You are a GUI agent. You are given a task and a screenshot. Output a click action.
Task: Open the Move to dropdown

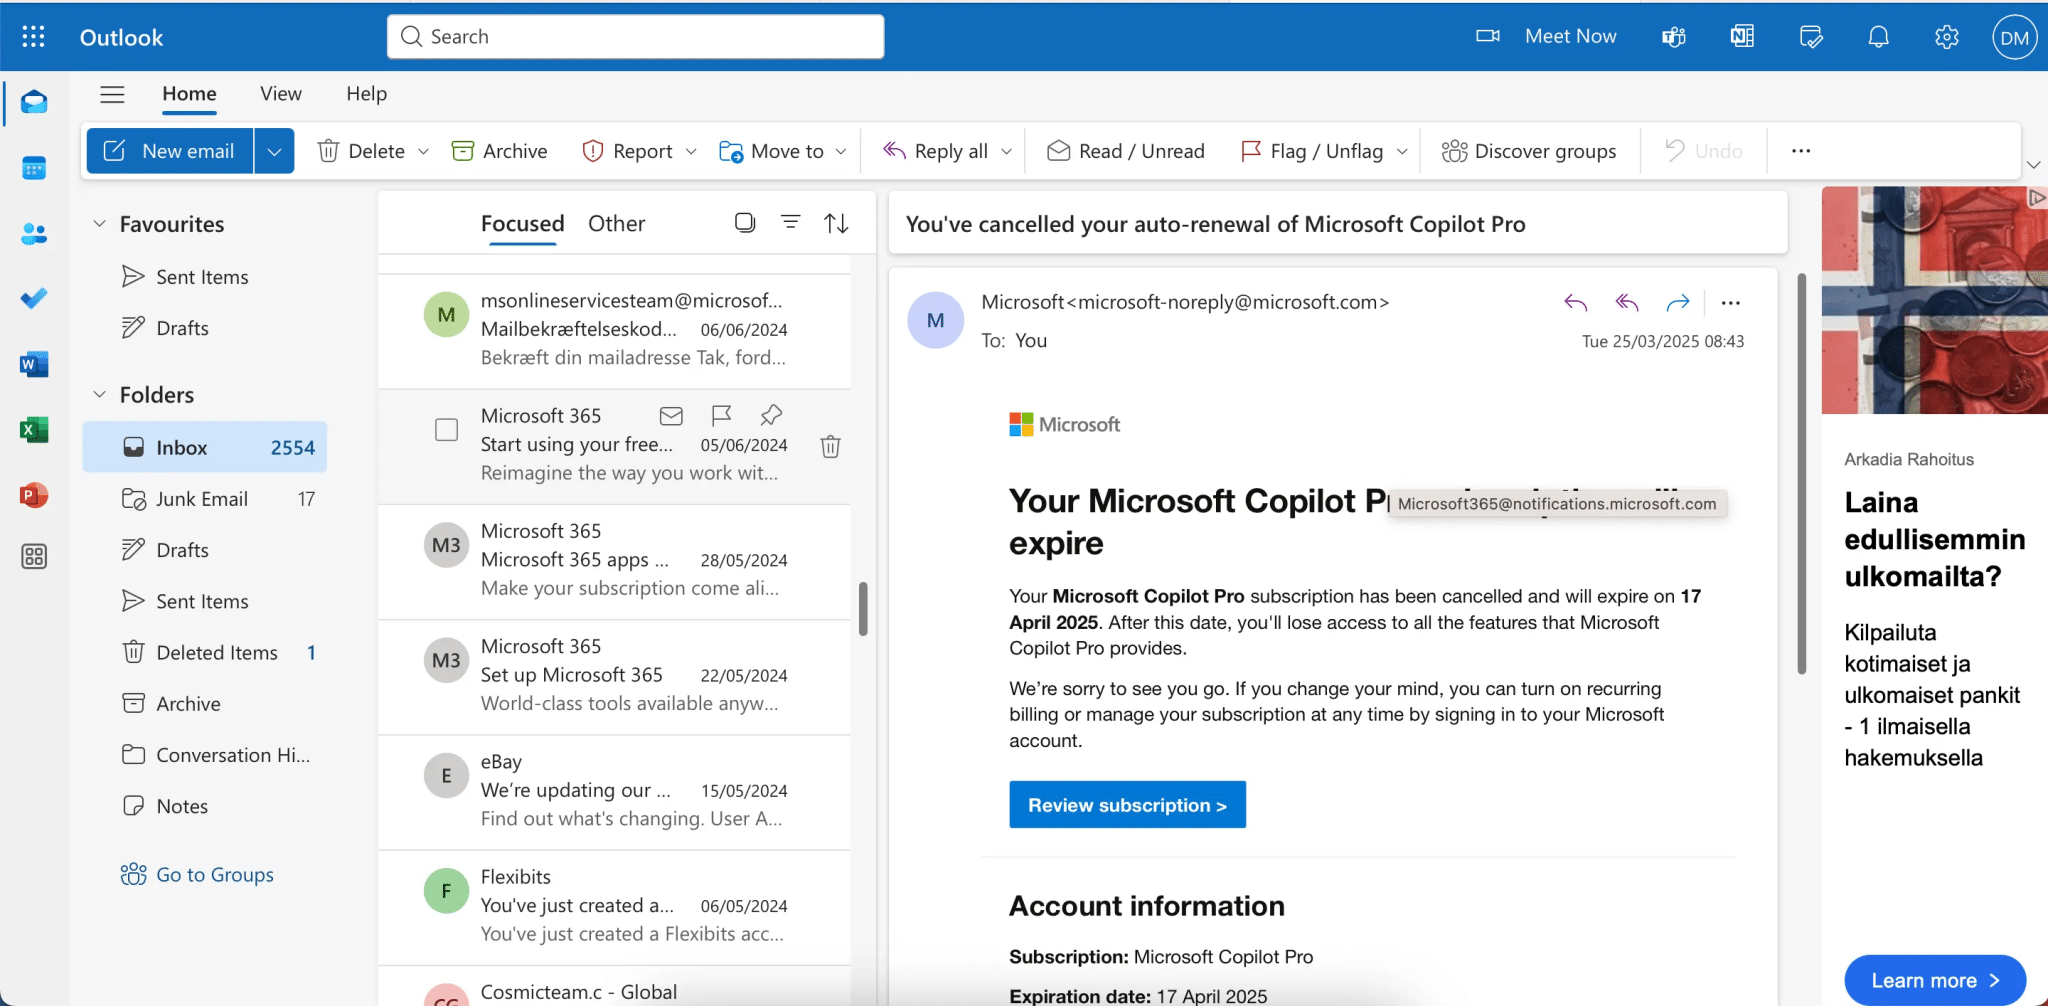pyautogui.click(x=840, y=150)
